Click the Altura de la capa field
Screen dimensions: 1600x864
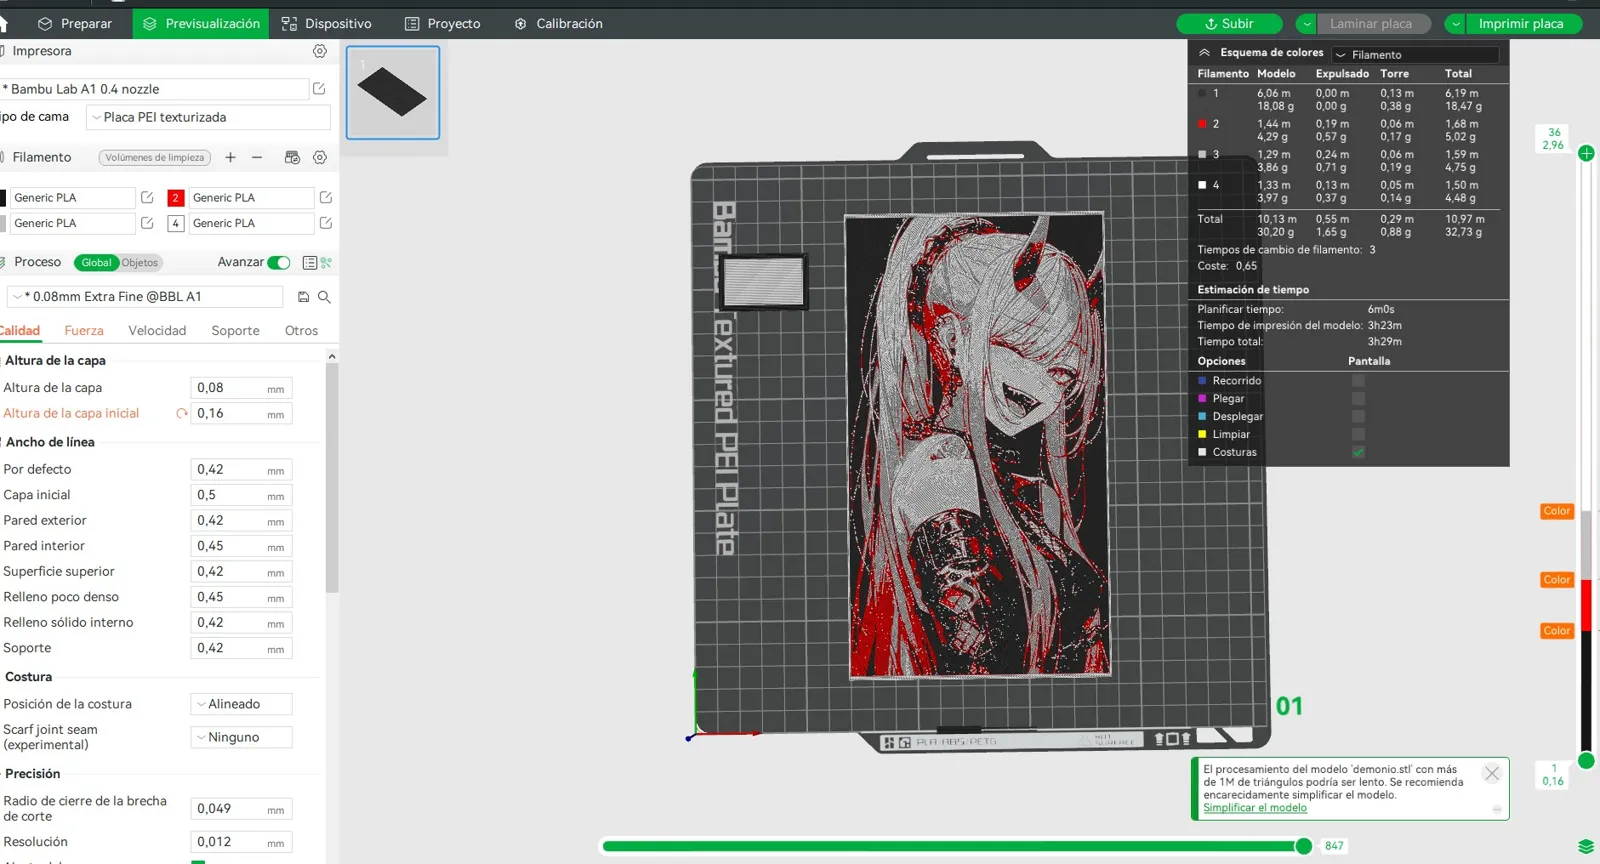[x=241, y=388]
